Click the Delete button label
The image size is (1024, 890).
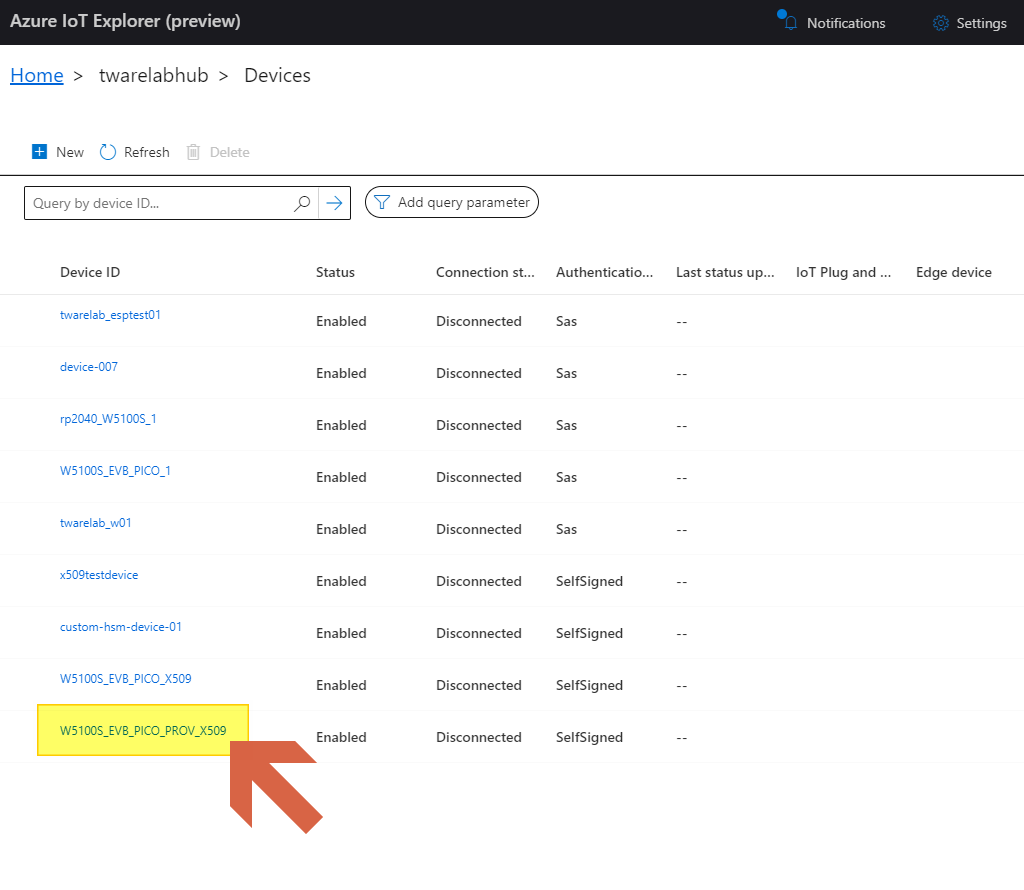[230, 152]
